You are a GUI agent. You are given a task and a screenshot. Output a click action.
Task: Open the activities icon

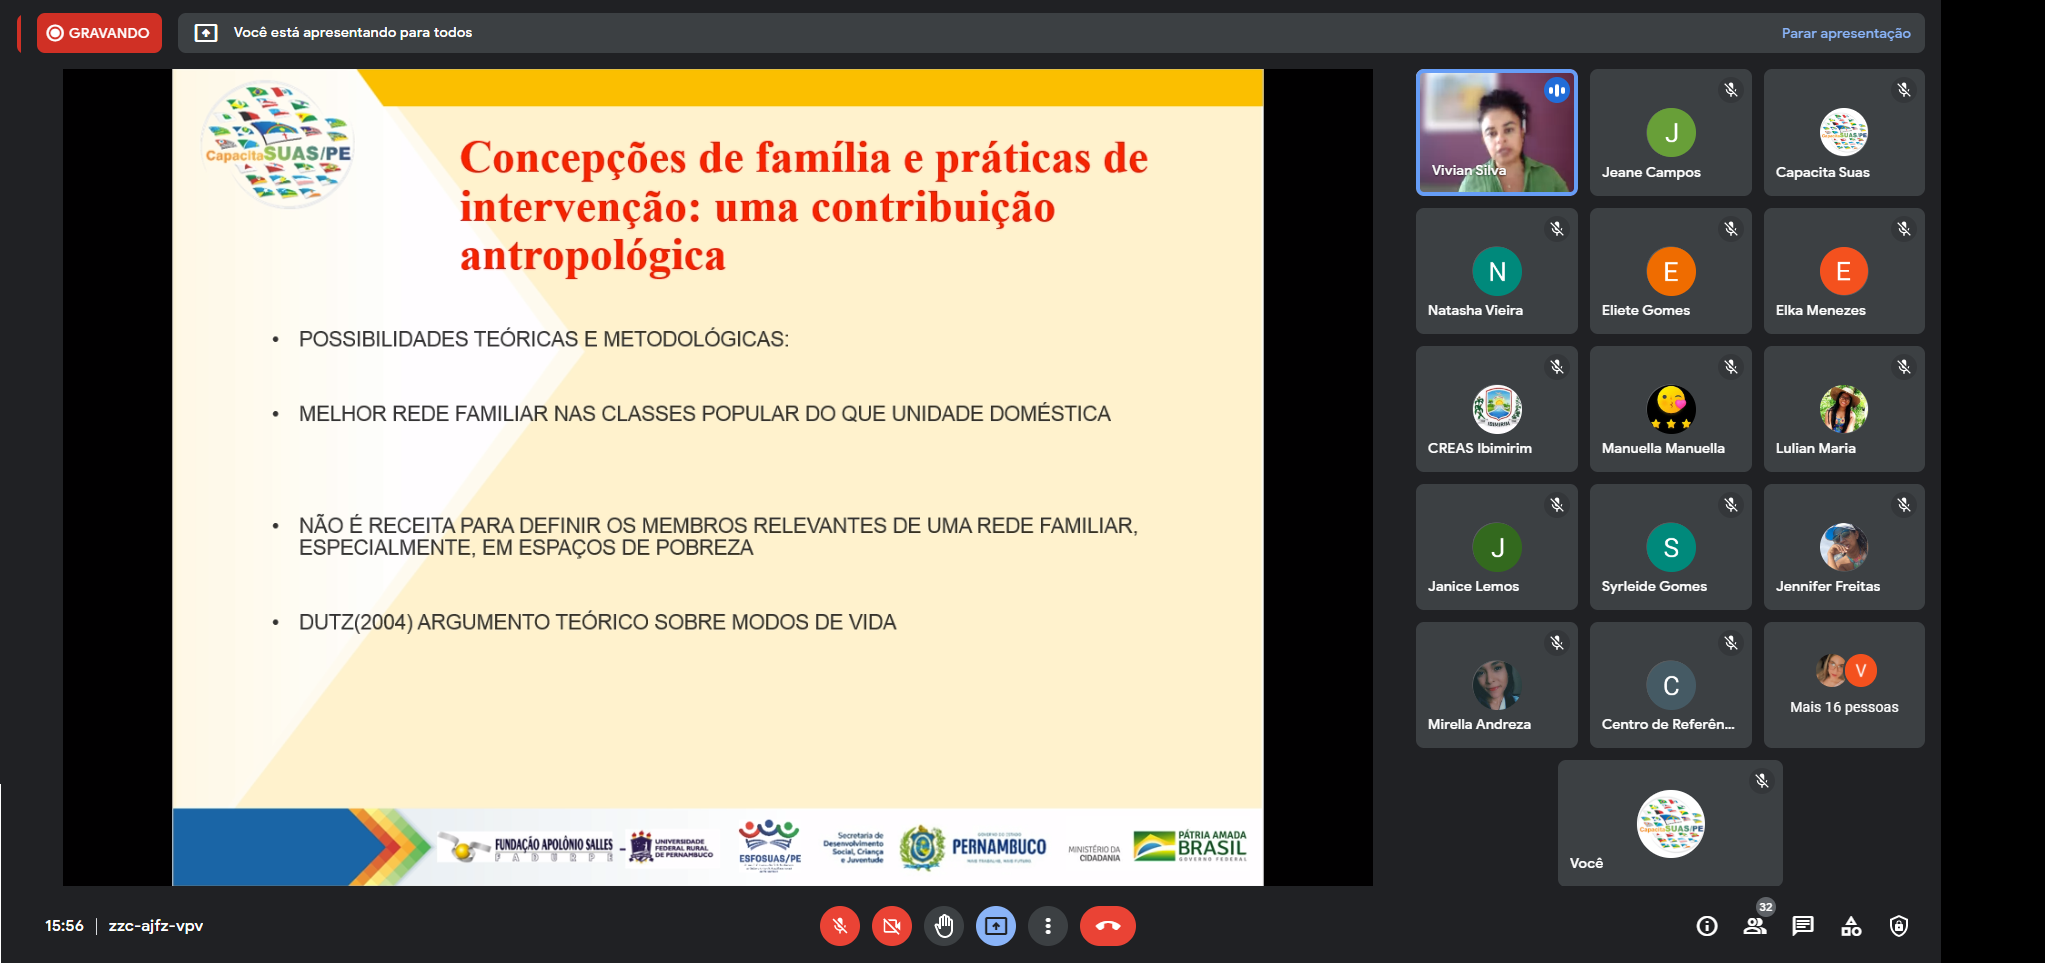pyautogui.click(x=1851, y=926)
